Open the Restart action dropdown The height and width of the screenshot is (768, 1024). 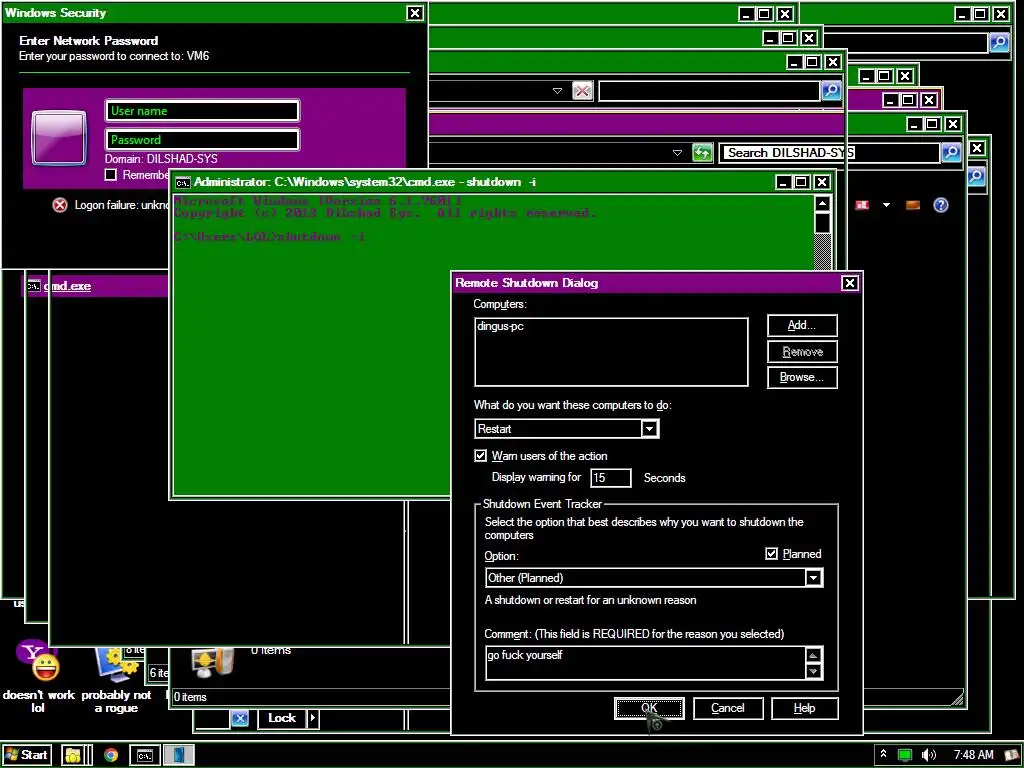[x=648, y=429]
